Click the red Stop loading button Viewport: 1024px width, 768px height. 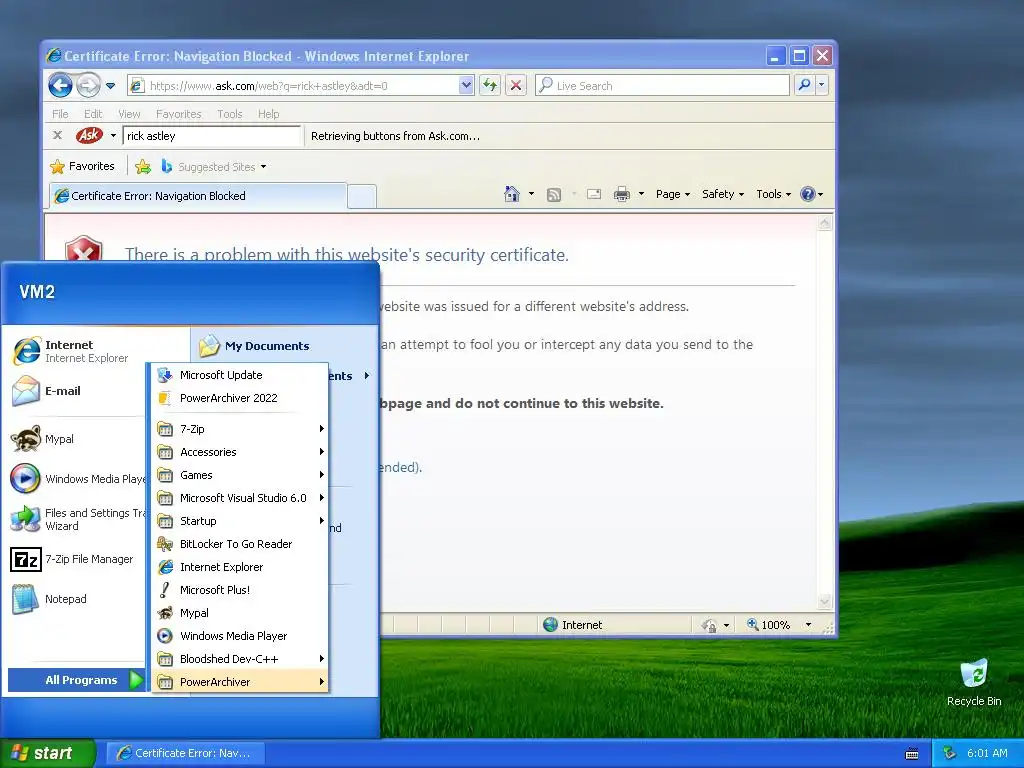click(x=516, y=85)
